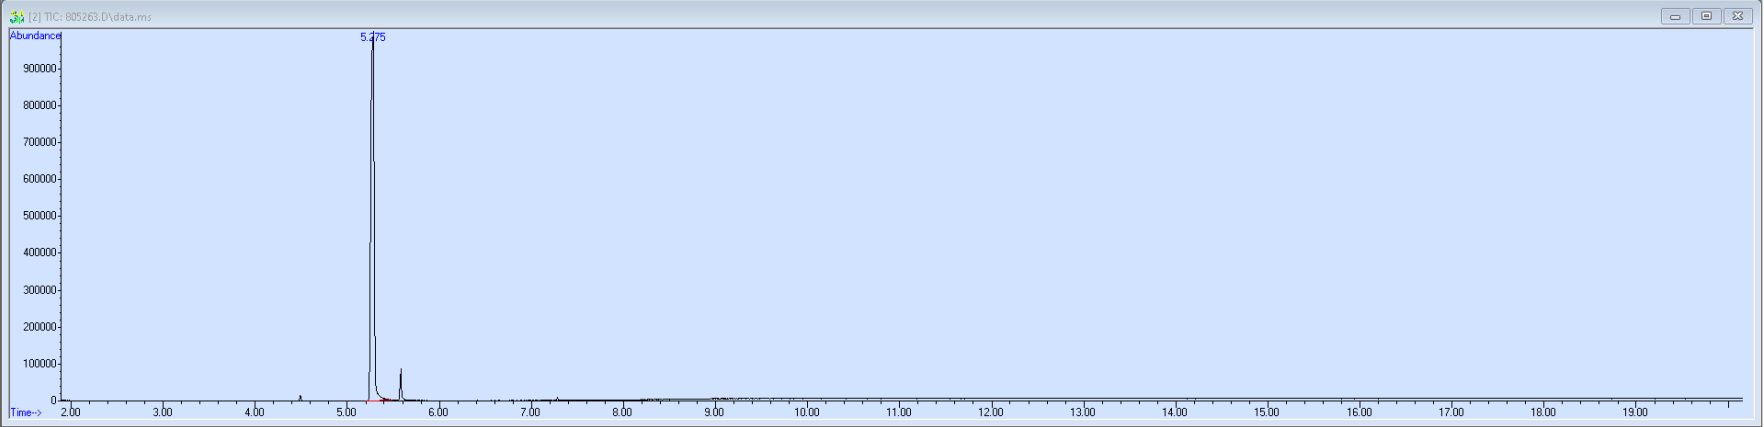The image size is (1764, 427).
Task: Click the 6.00 time axis label
Action: click(438, 412)
